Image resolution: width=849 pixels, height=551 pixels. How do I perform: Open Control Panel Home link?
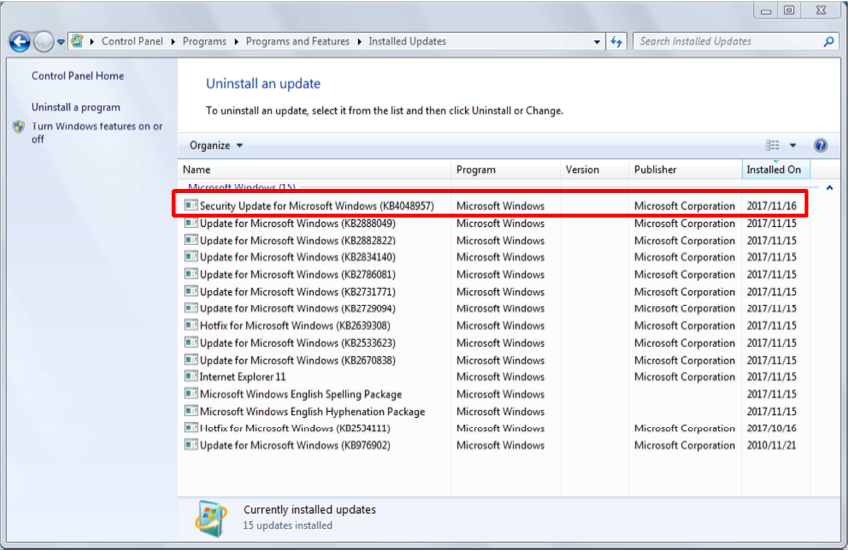(77, 76)
